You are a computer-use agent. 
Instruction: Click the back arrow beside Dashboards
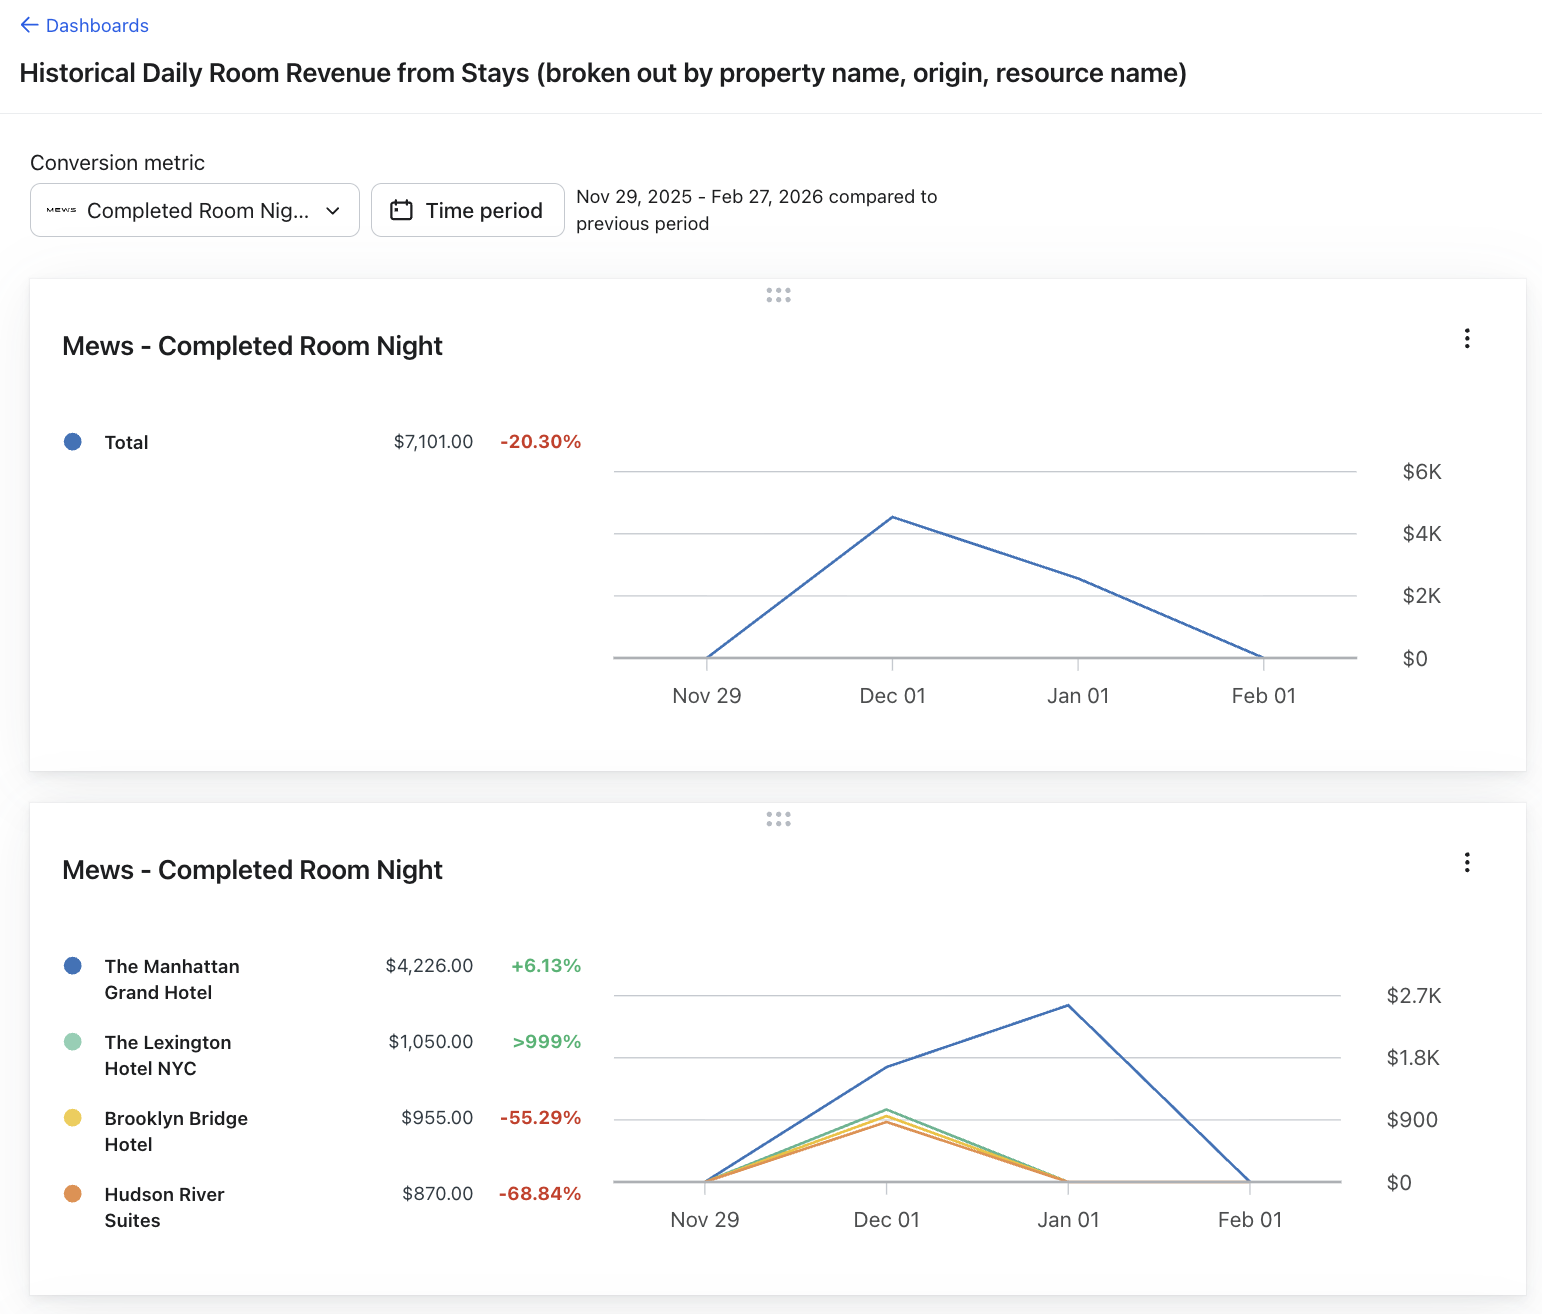29,25
